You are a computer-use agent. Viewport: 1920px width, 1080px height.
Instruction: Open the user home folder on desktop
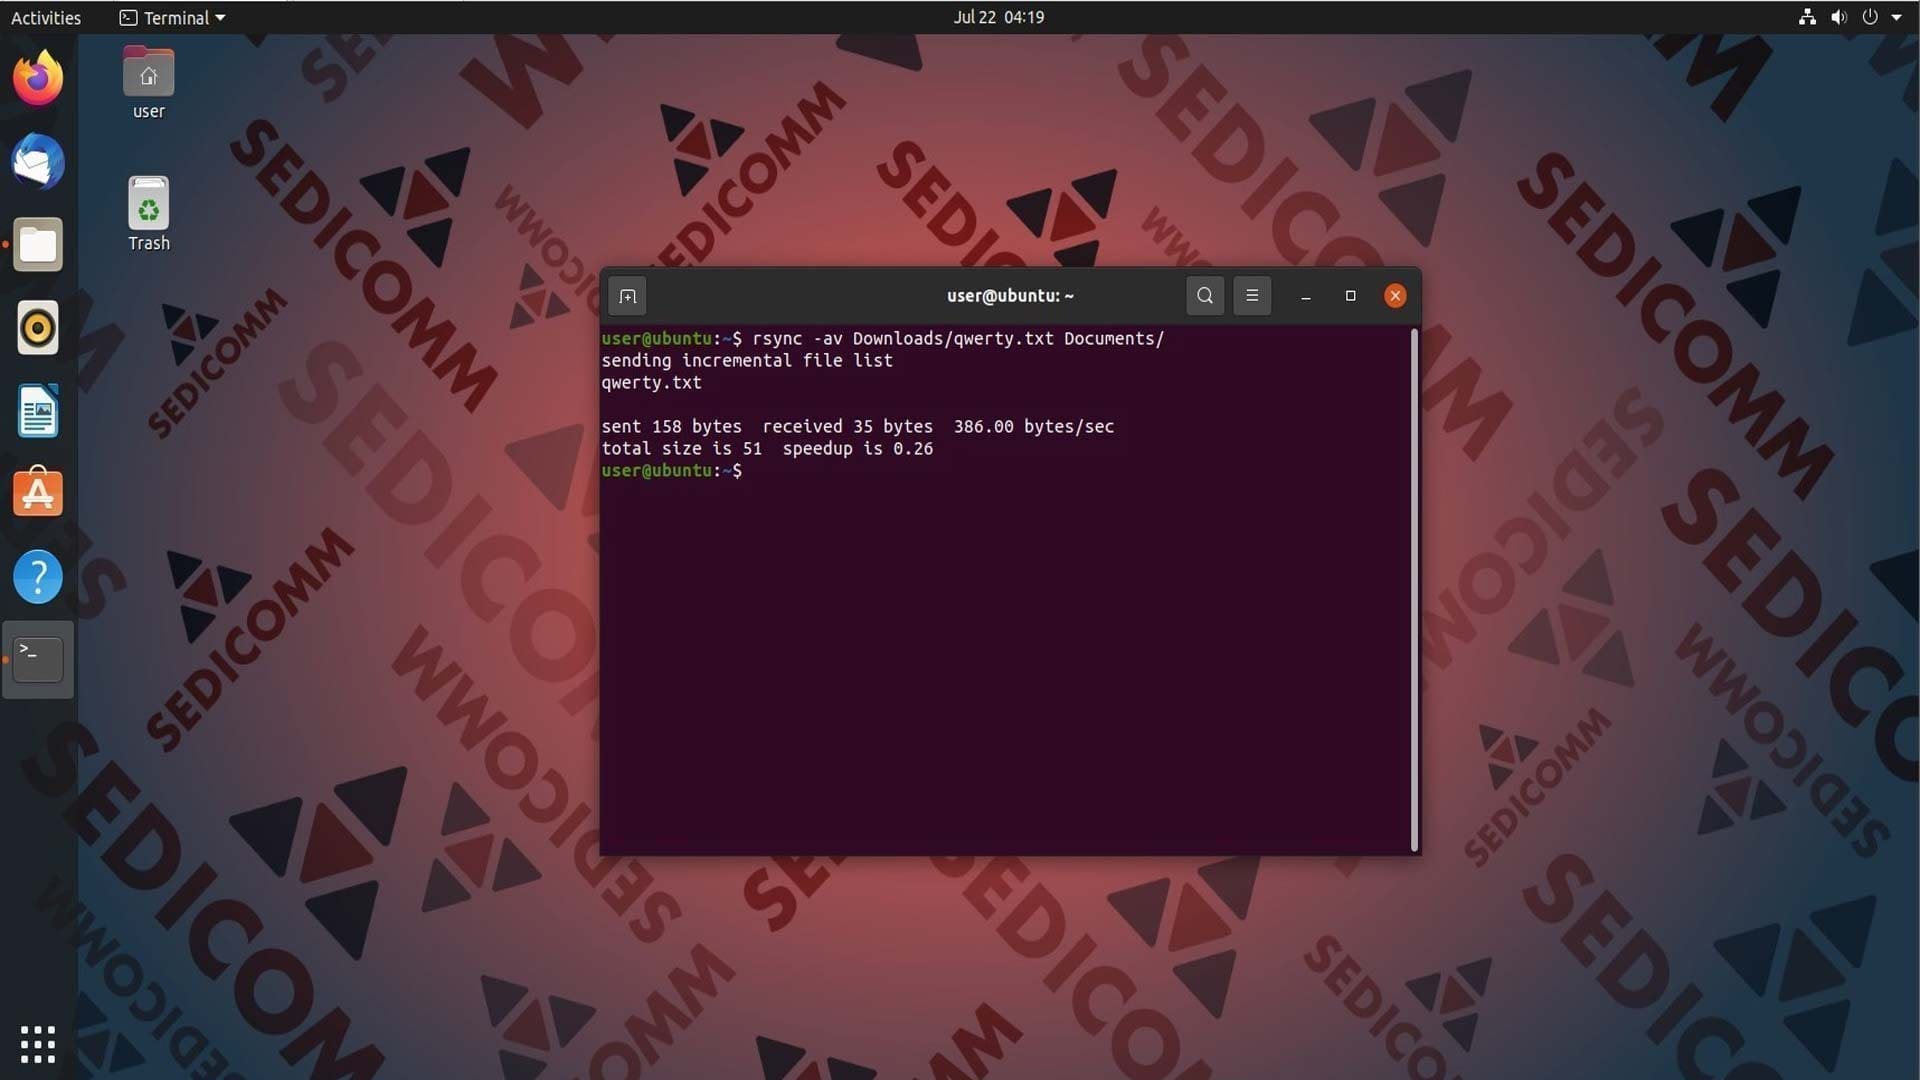pos(148,83)
